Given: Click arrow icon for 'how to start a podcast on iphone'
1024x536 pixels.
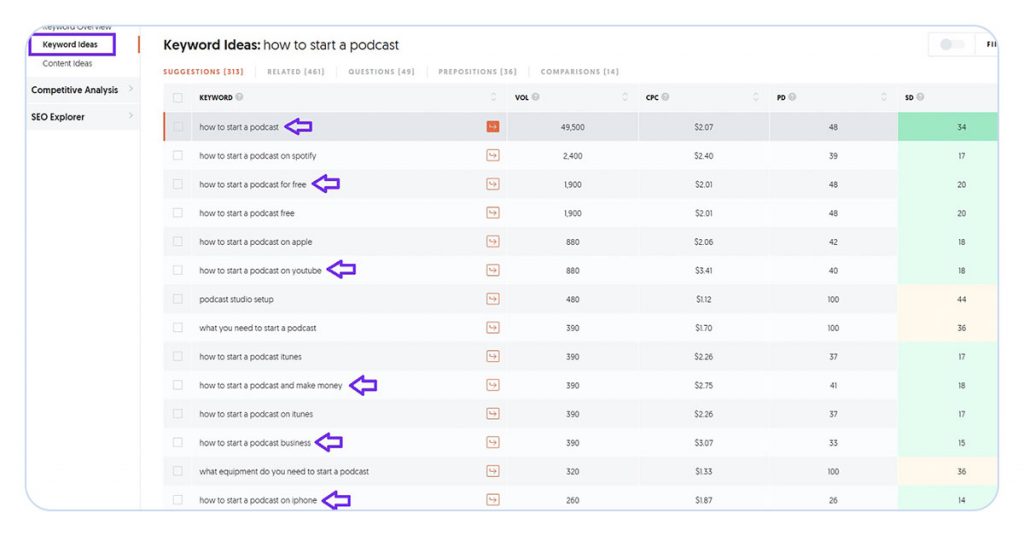Looking at the screenshot, I should [x=493, y=500].
